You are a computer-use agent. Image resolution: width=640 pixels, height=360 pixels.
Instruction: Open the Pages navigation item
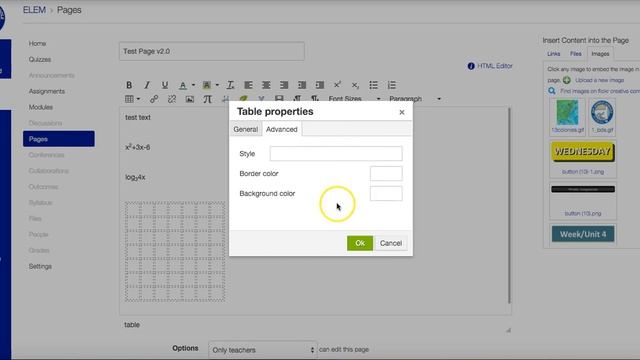(x=59, y=139)
